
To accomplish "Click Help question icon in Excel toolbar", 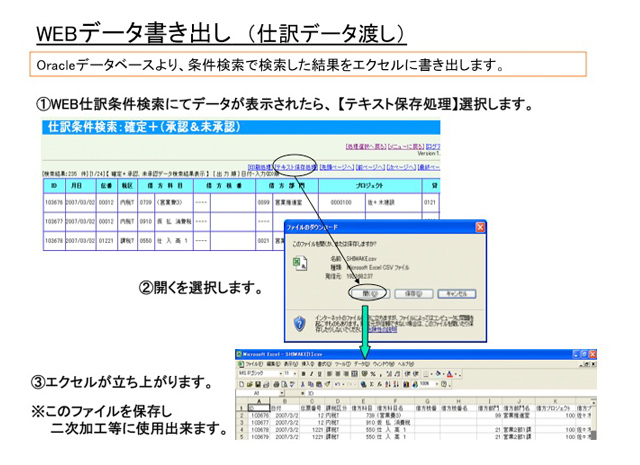I will coord(444,384).
